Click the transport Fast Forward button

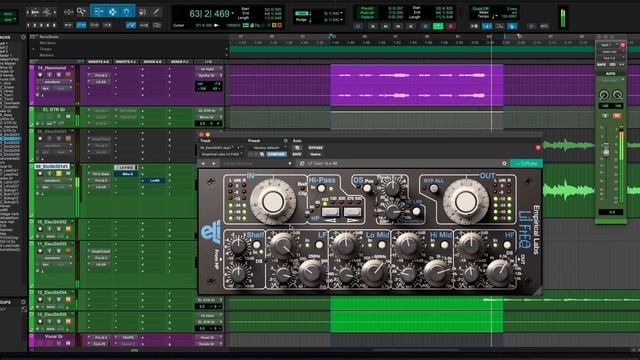[398, 26]
